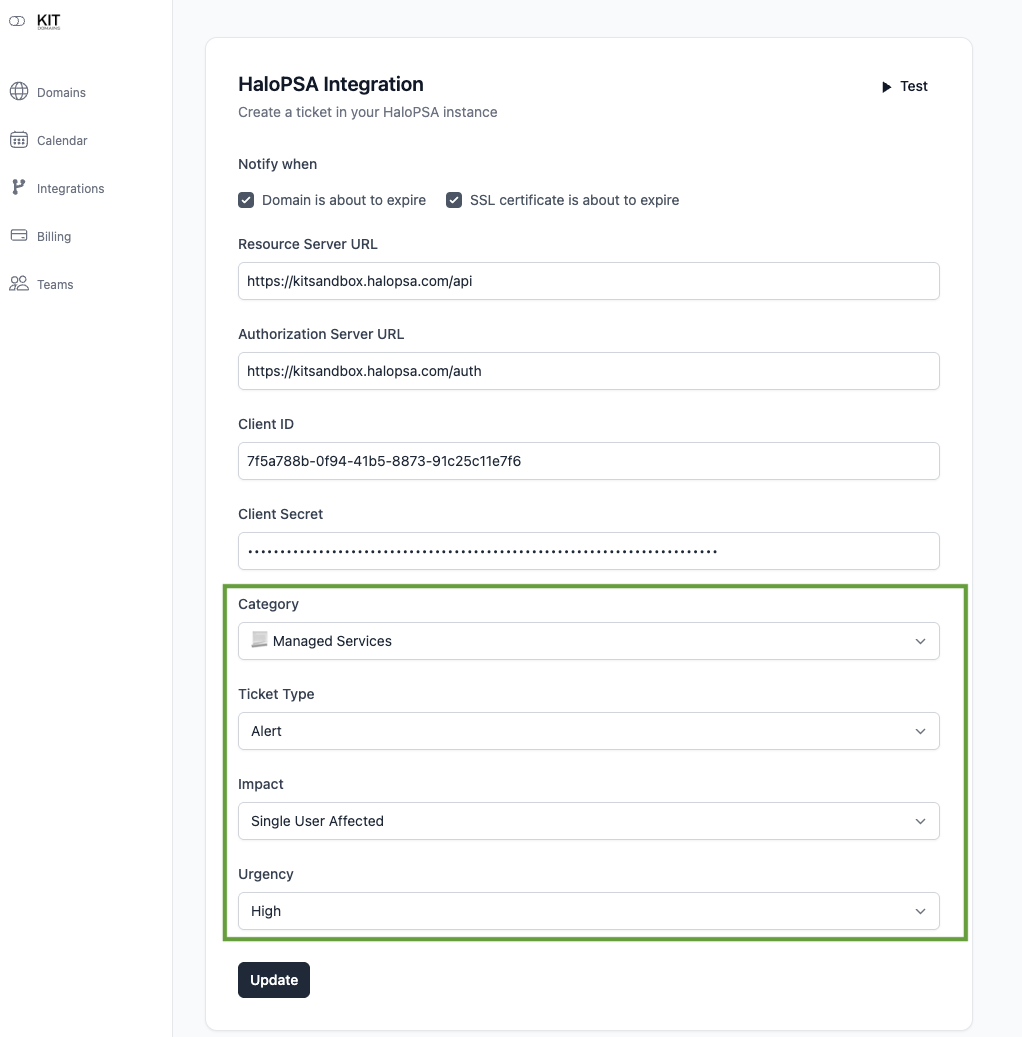Uncheck Domain is about to expire

[x=245, y=199]
